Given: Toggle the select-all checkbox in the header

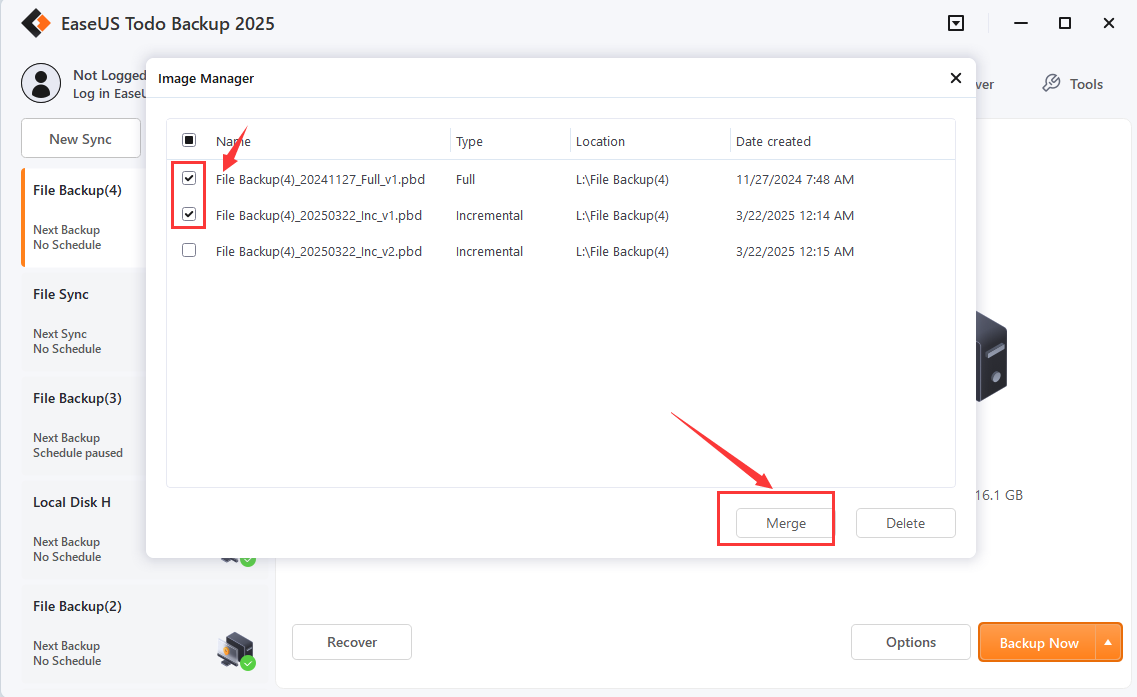Looking at the screenshot, I should pyautogui.click(x=189, y=140).
